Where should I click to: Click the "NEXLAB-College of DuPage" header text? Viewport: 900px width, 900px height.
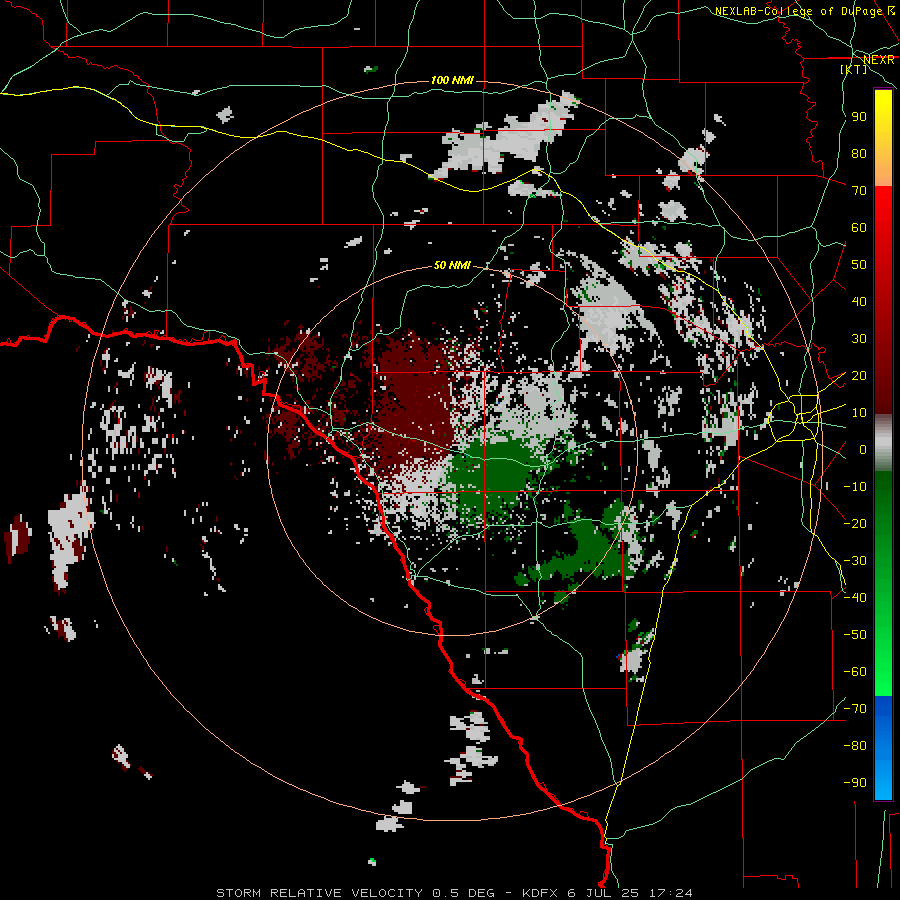tap(798, 11)
